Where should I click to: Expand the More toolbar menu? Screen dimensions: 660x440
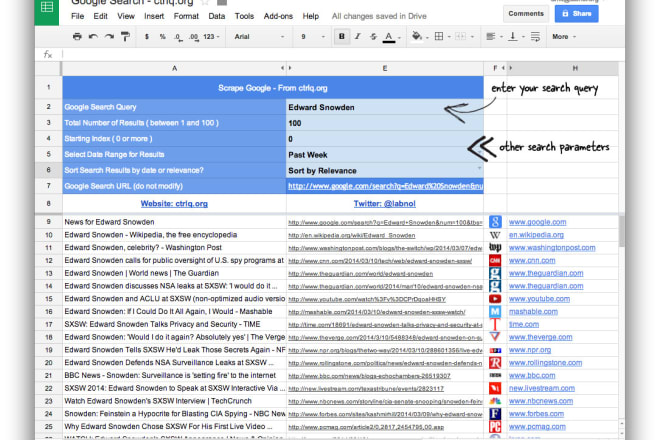(564, 37)
